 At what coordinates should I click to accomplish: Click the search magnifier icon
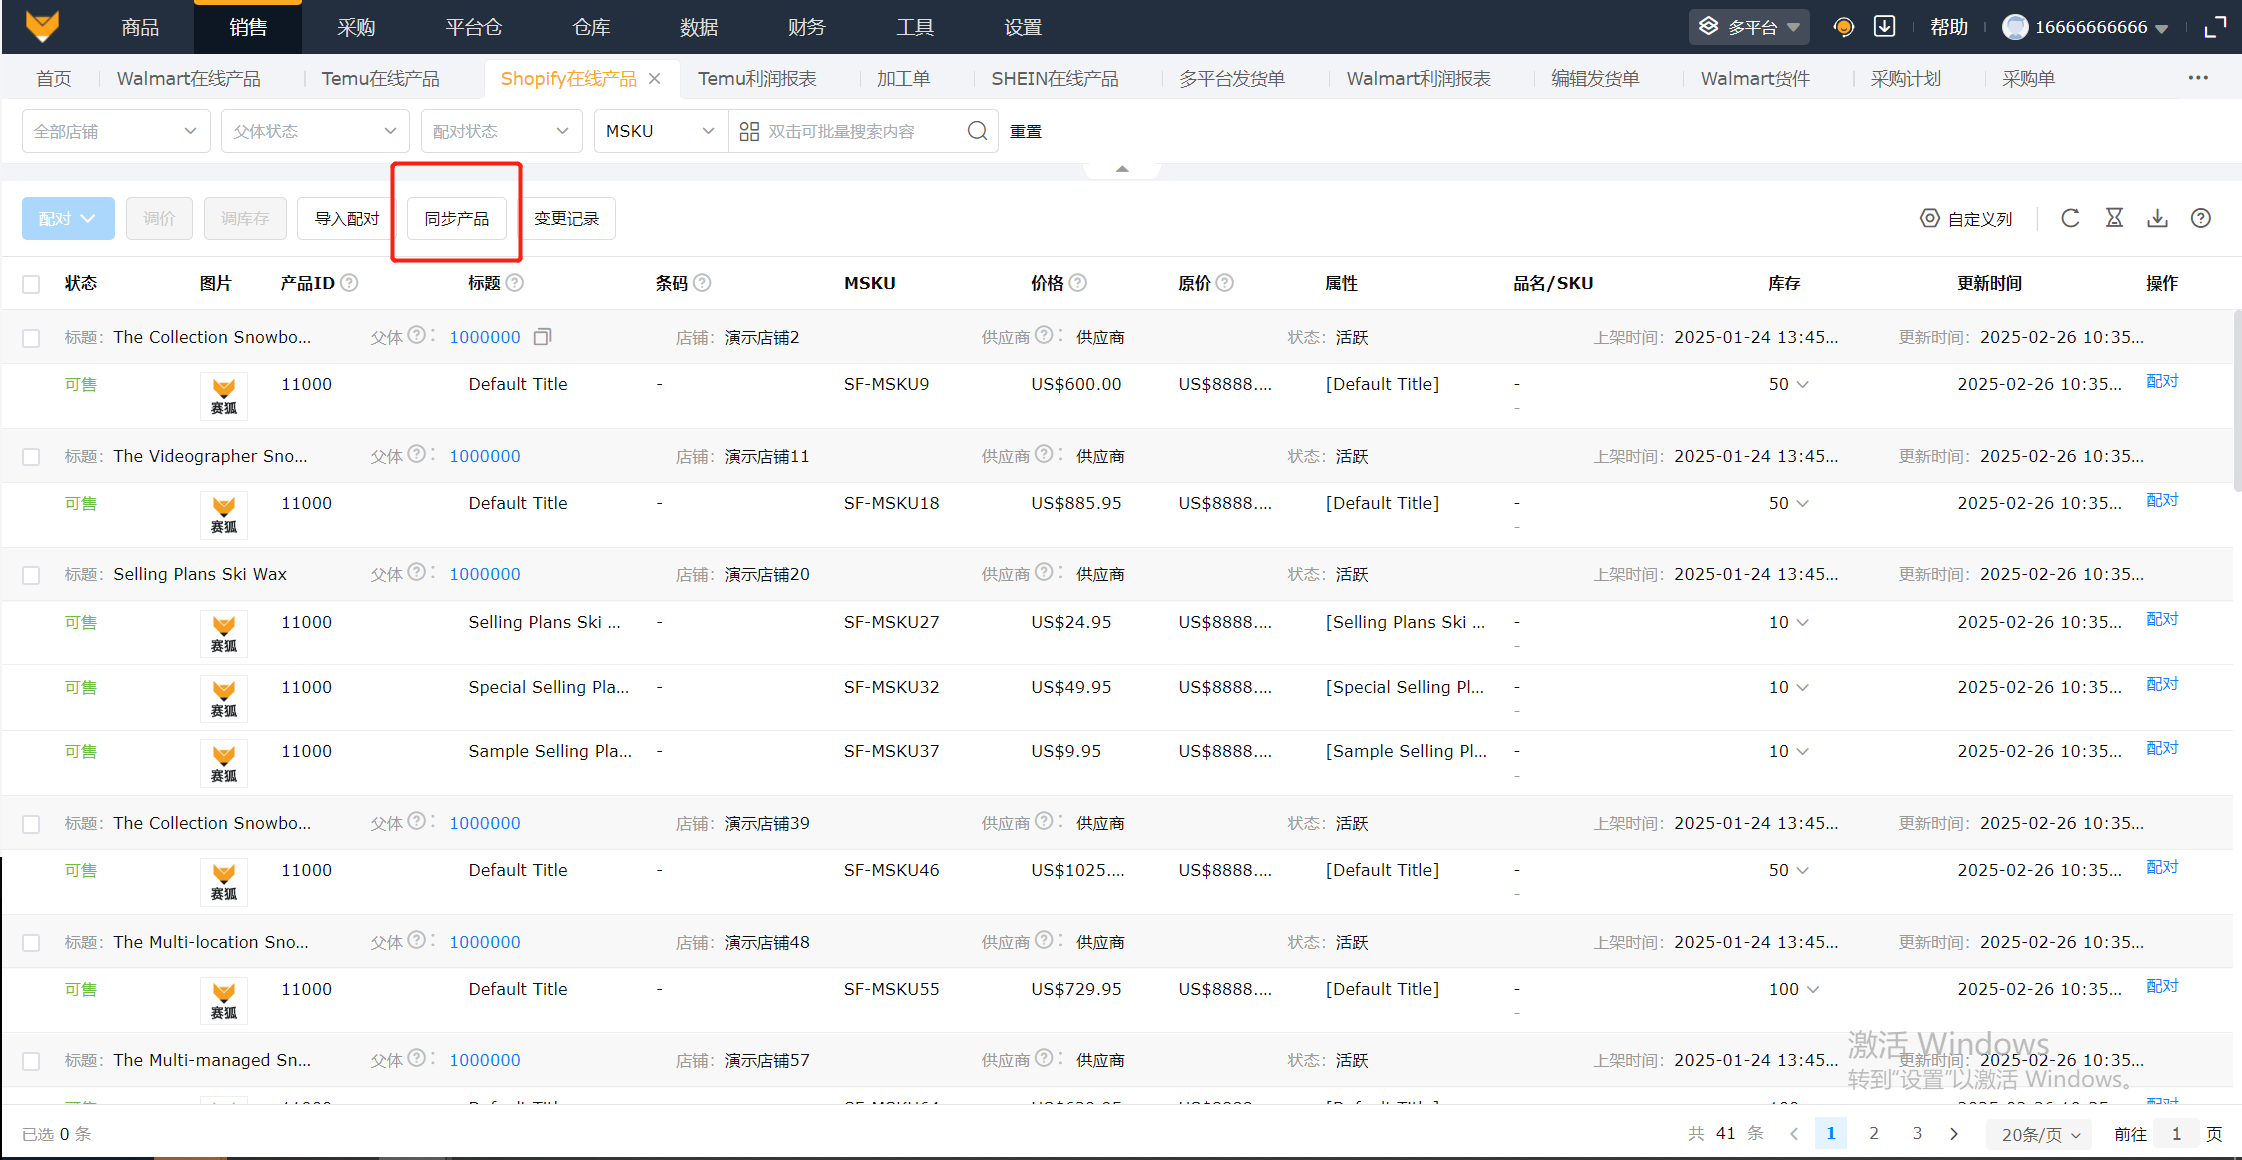977,131
